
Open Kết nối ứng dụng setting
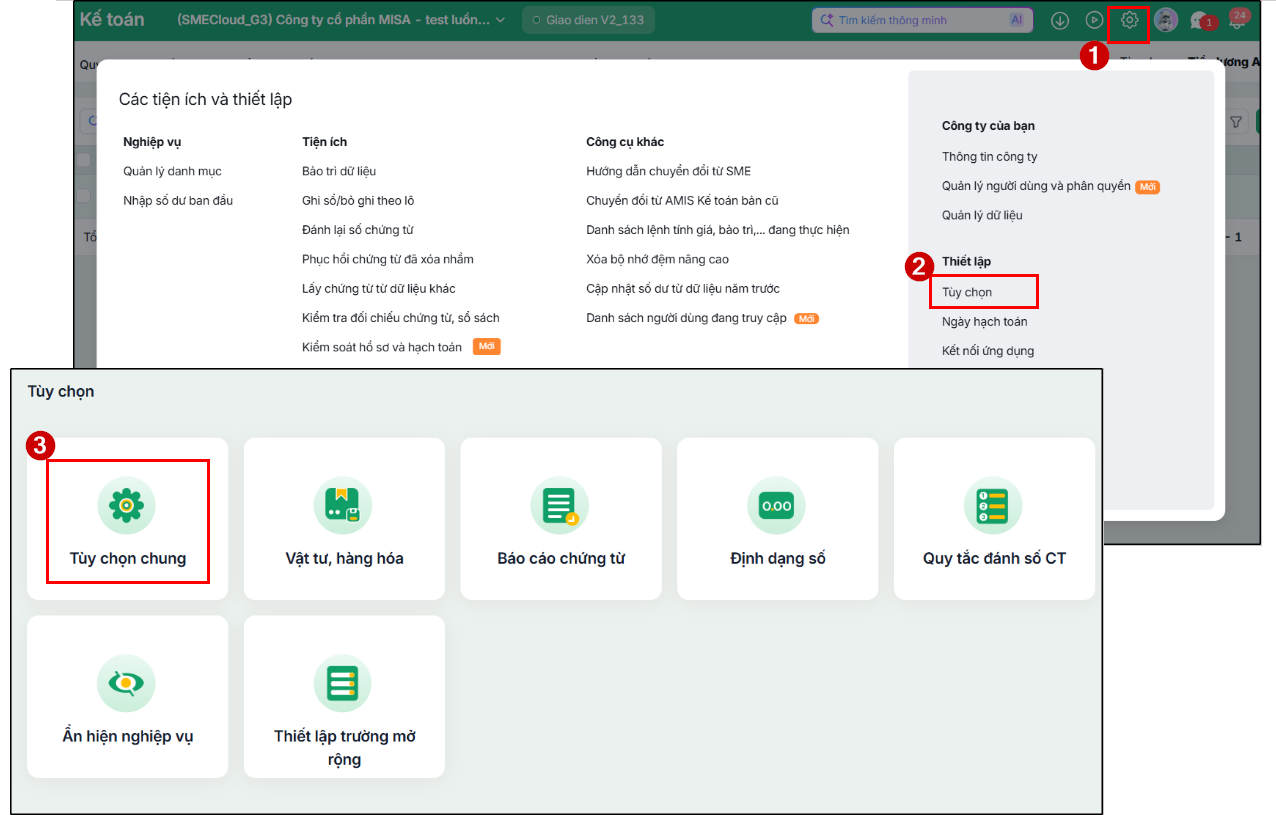click(x=988, y=351)
